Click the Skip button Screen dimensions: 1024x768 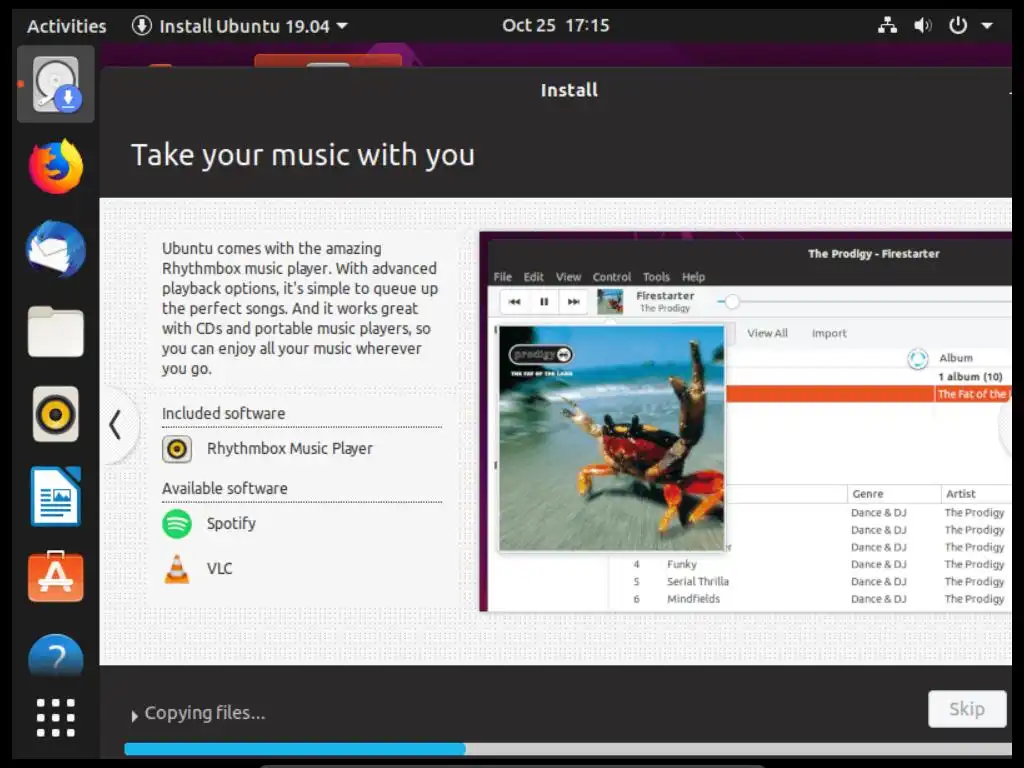[x=967, y=709]
